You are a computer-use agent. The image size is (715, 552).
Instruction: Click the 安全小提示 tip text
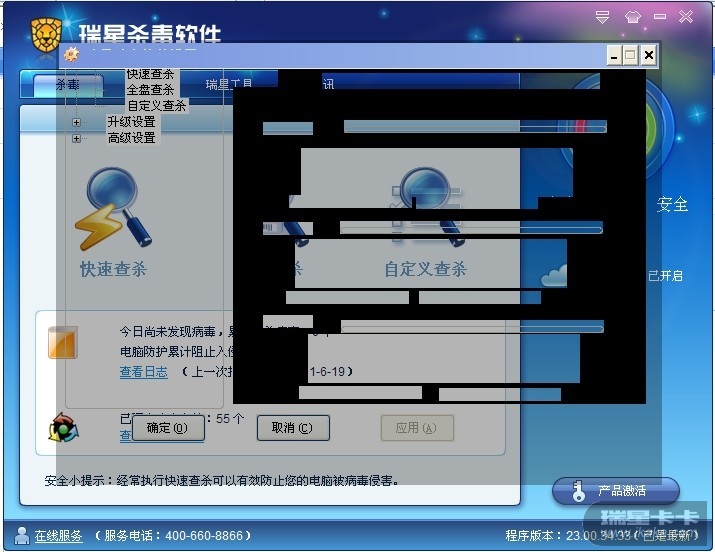(x=222, y=480)
